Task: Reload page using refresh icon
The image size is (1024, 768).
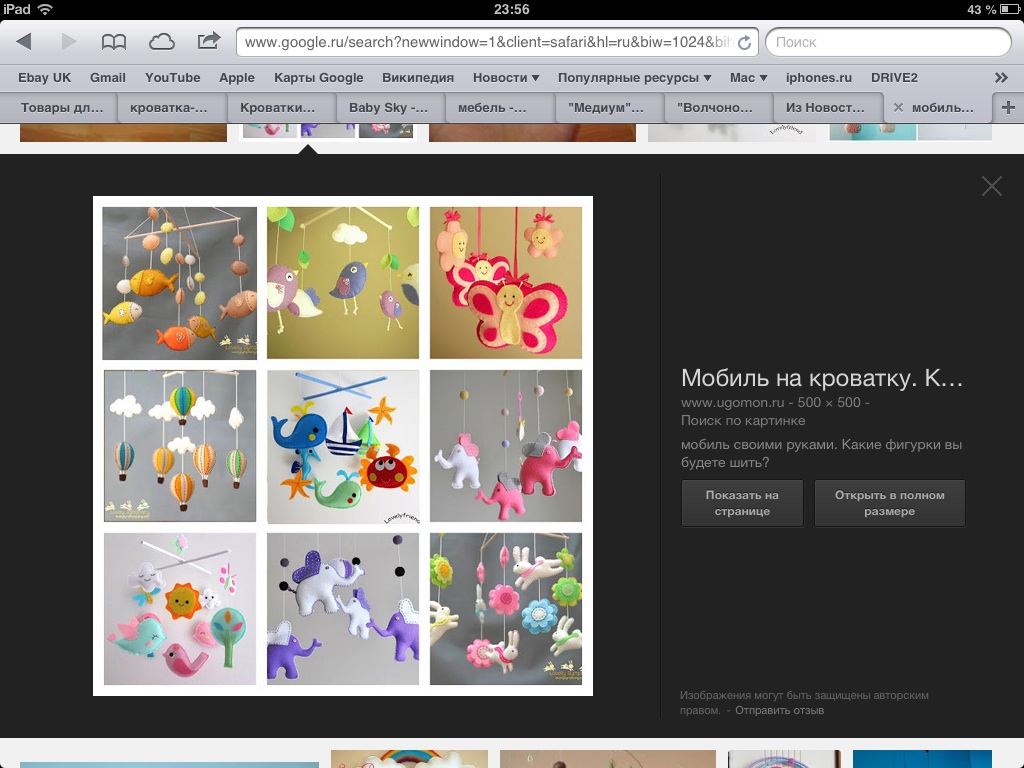Action: pos(743,43)
